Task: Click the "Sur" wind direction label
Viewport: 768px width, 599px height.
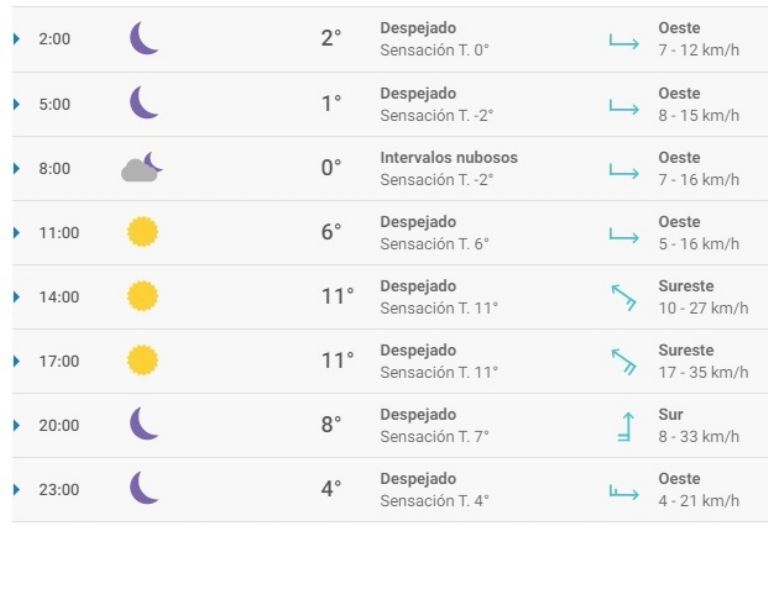Action: [x=670, y=415]
